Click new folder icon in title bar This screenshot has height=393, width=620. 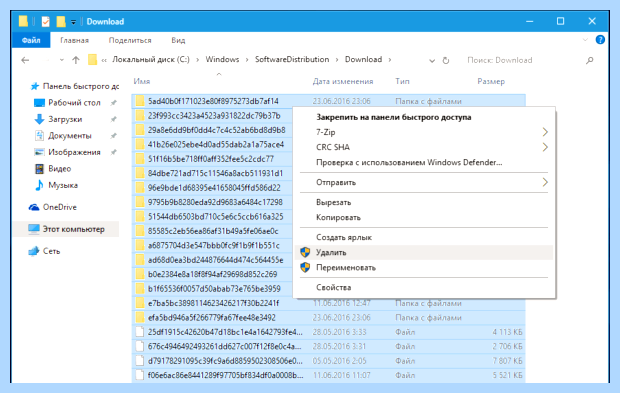coord(60,21)
